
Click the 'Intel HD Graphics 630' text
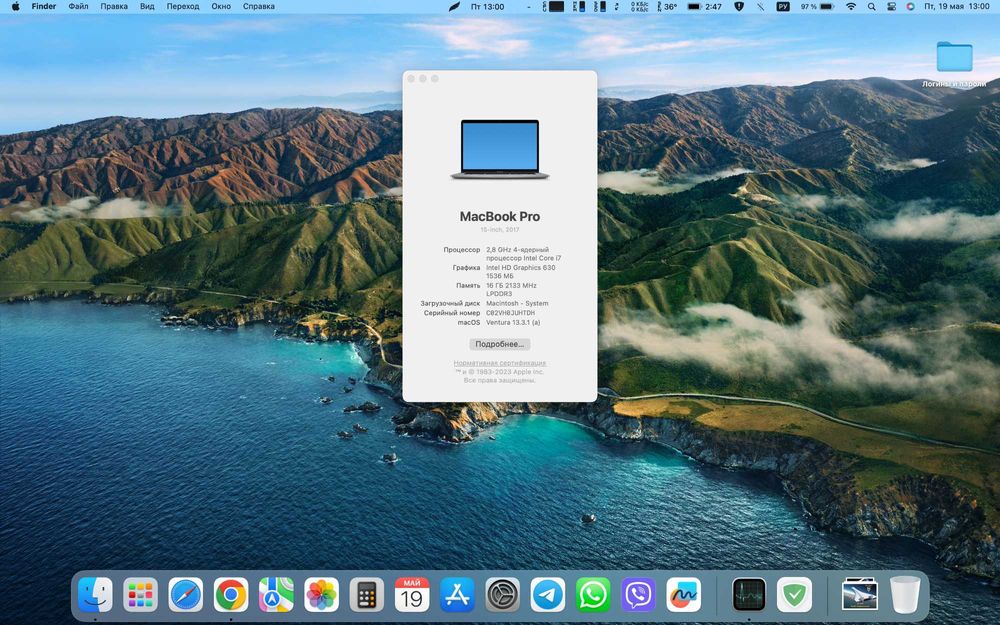(x=520, y=268)
